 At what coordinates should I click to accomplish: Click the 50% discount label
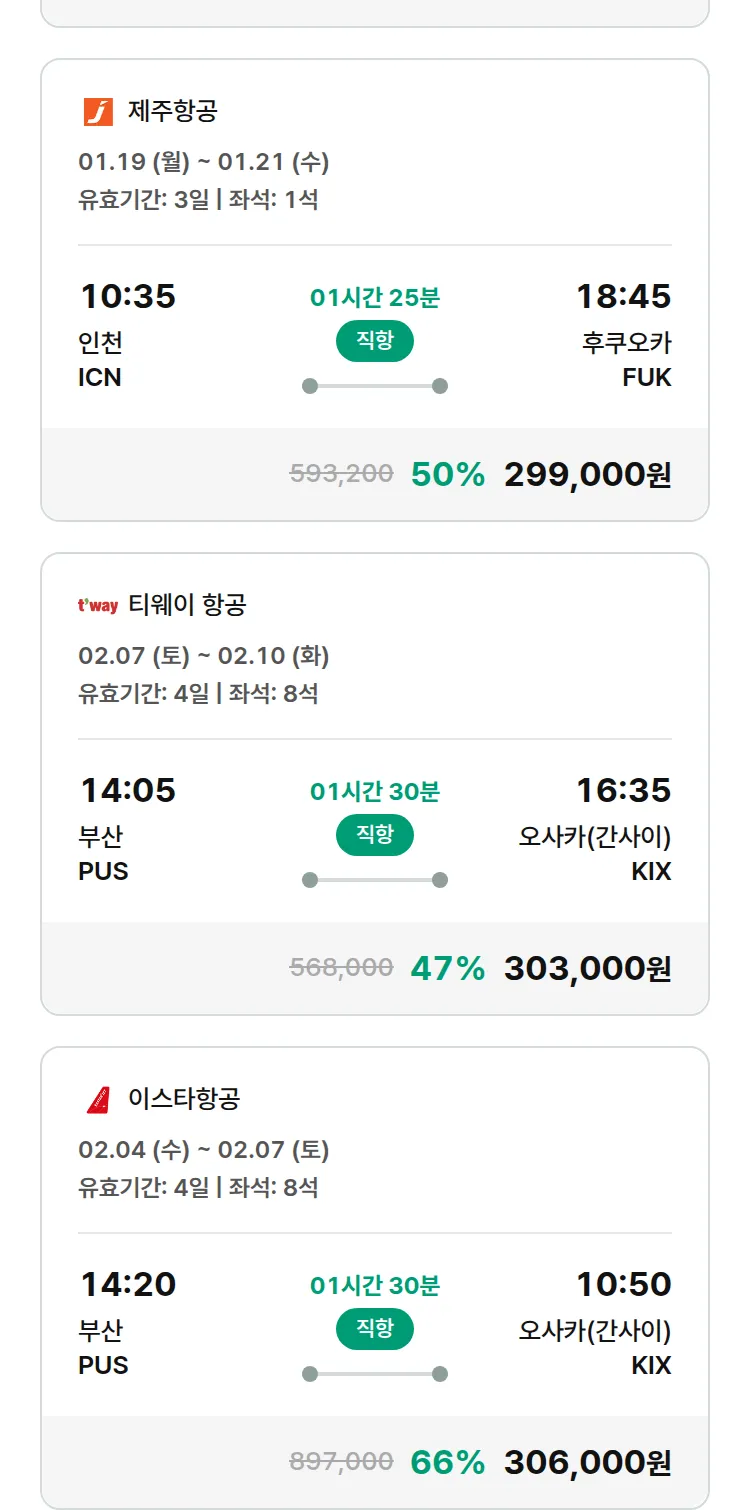pos(447,474)
